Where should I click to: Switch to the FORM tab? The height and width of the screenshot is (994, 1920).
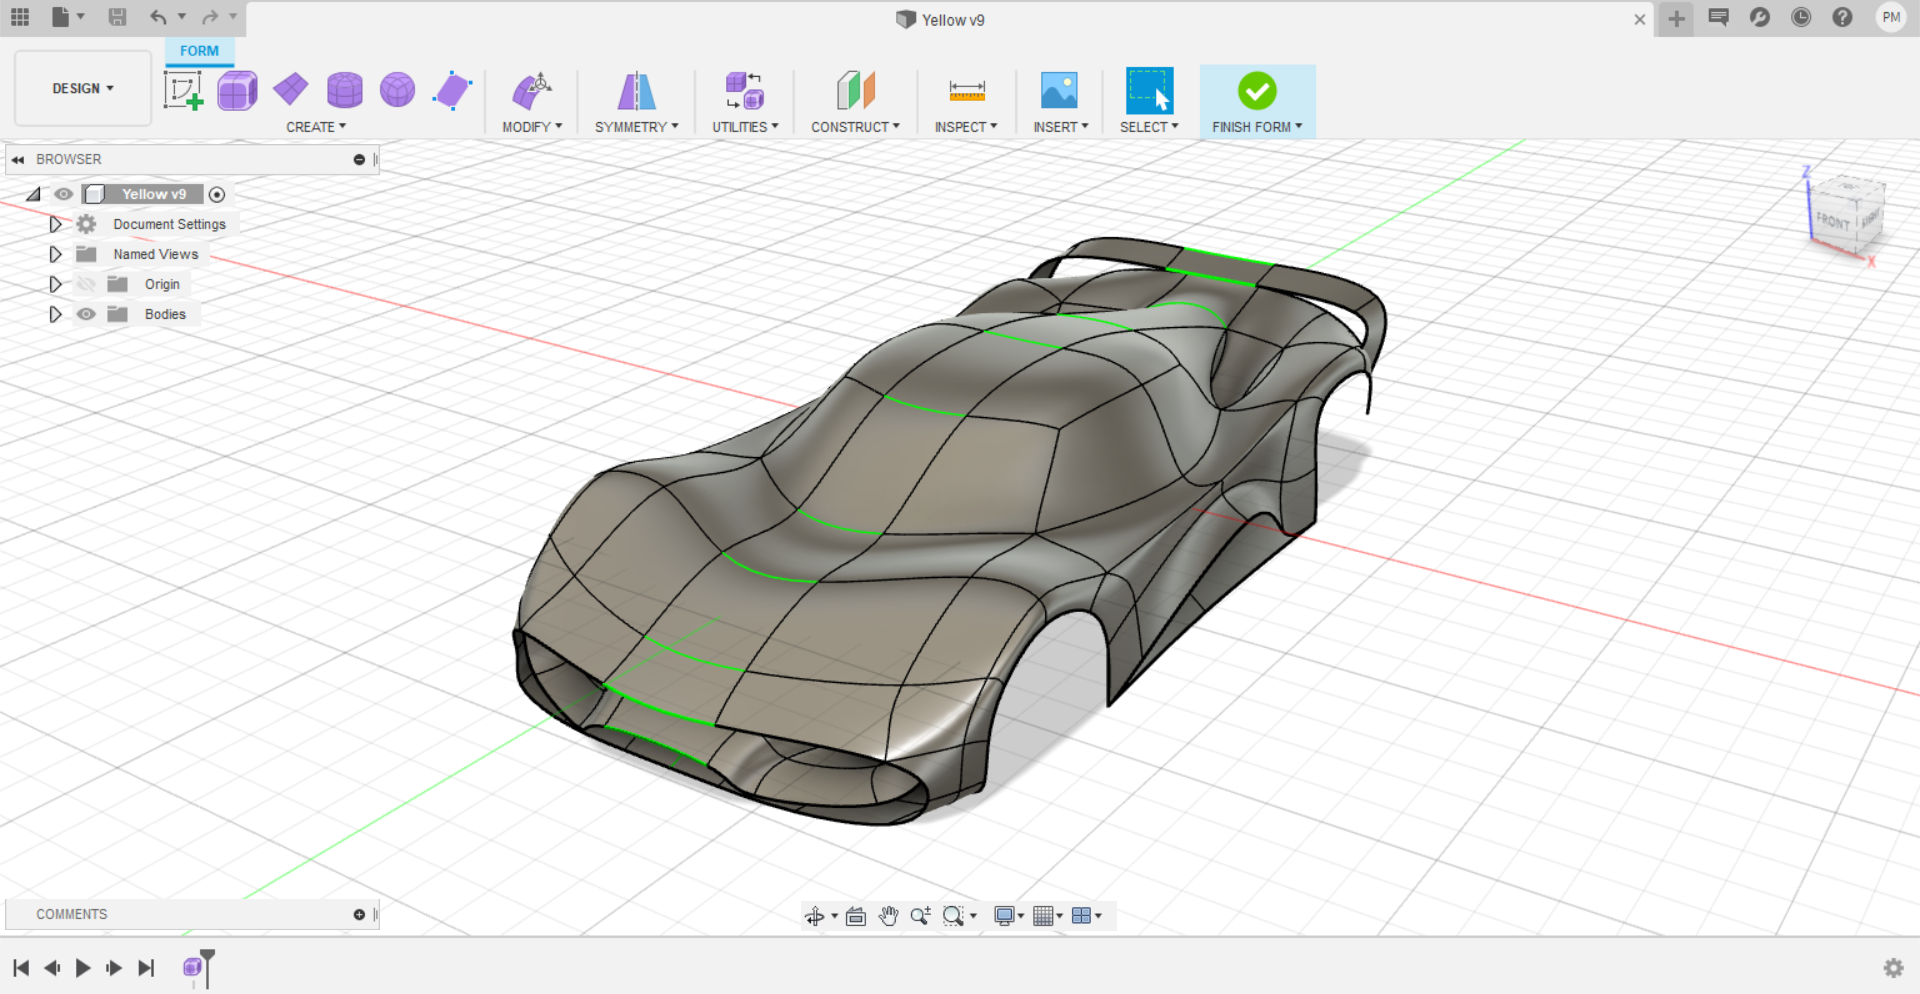(x=199, y=51)
